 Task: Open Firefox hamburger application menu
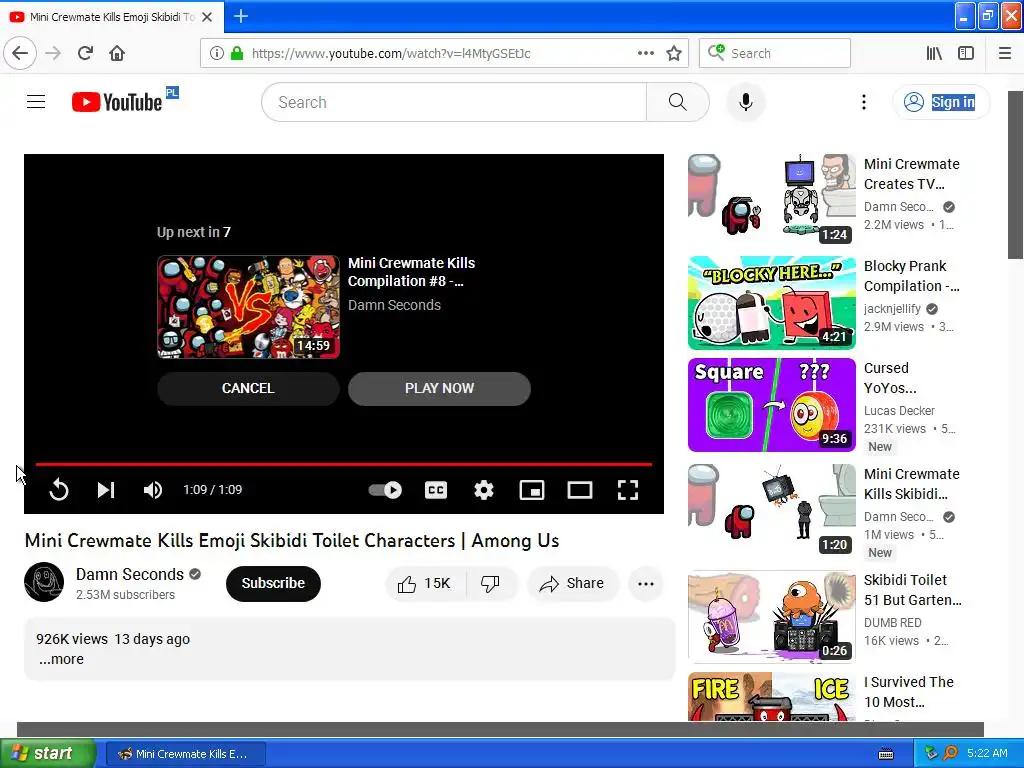[1005, 53]
